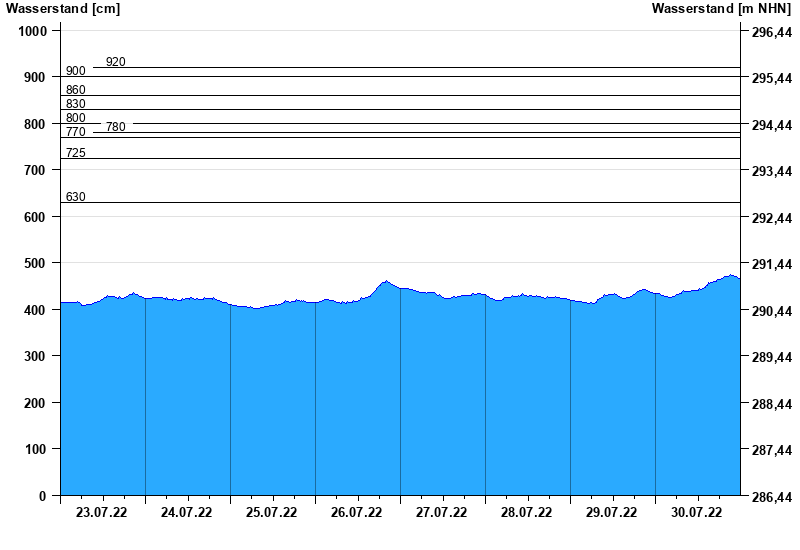800x550 pixels.
Task: Click the 800 threshold line label
Action: click(x=76, y=118)
